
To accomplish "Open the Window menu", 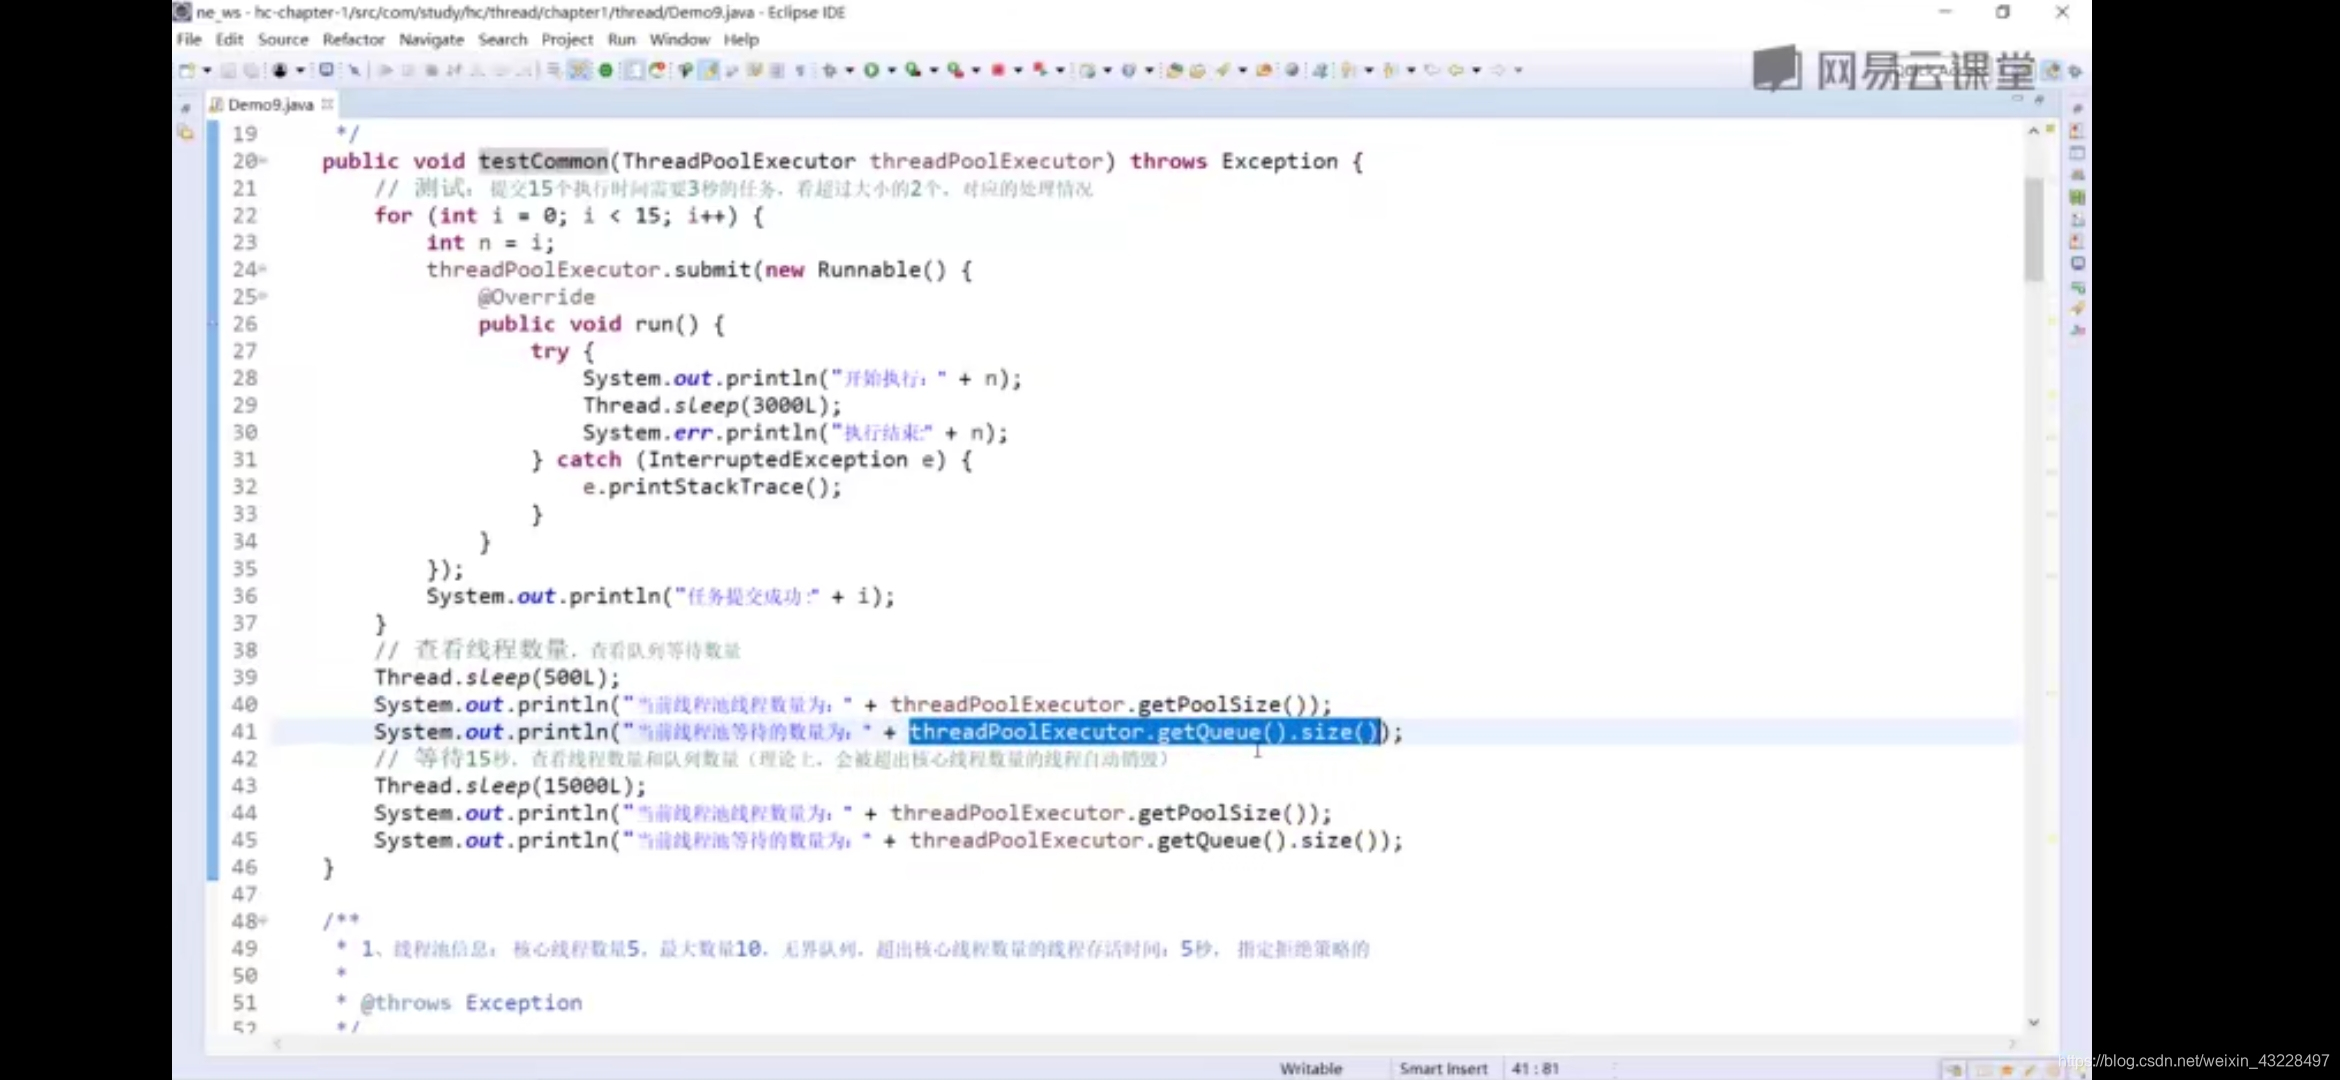I will pyautogui.click(x=679, y=39).
